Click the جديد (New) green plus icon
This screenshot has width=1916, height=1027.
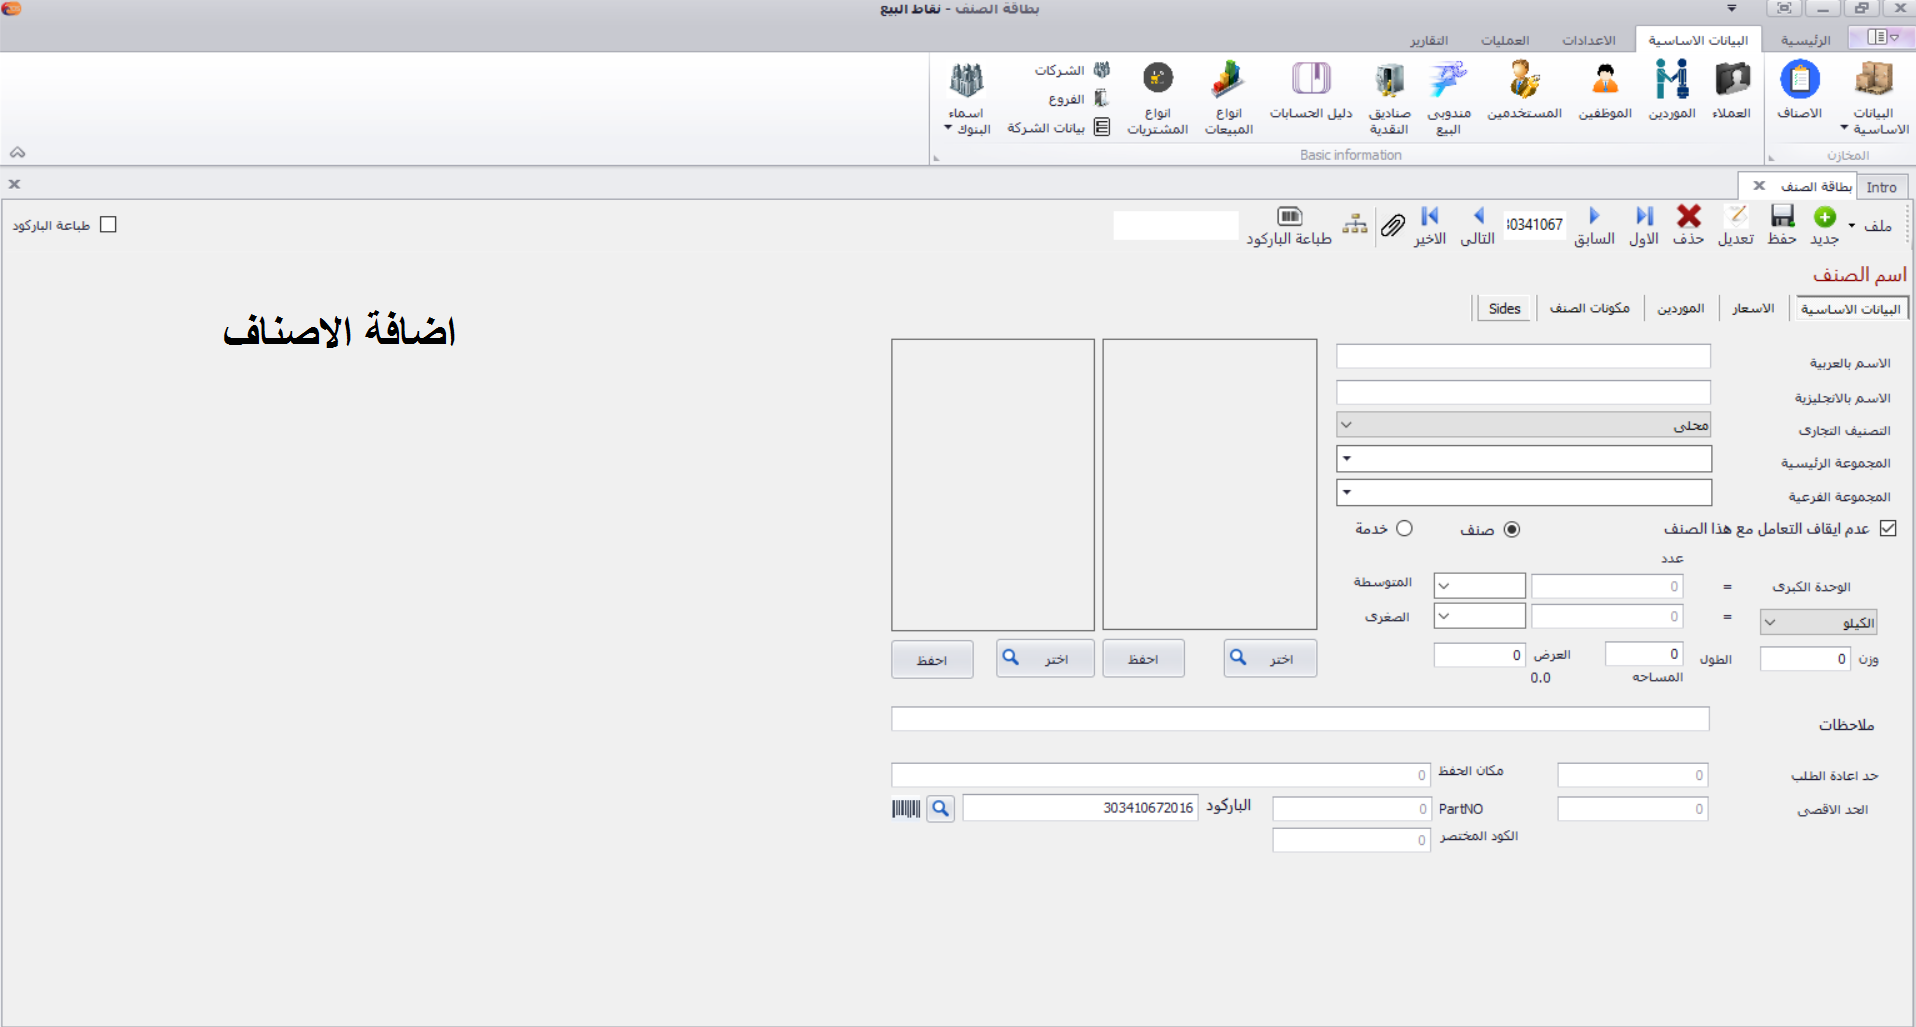click(1825, 217)
